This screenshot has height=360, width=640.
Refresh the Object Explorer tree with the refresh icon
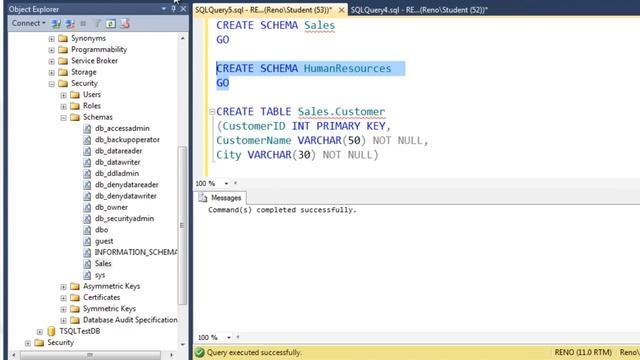click(x=111, y=24)
